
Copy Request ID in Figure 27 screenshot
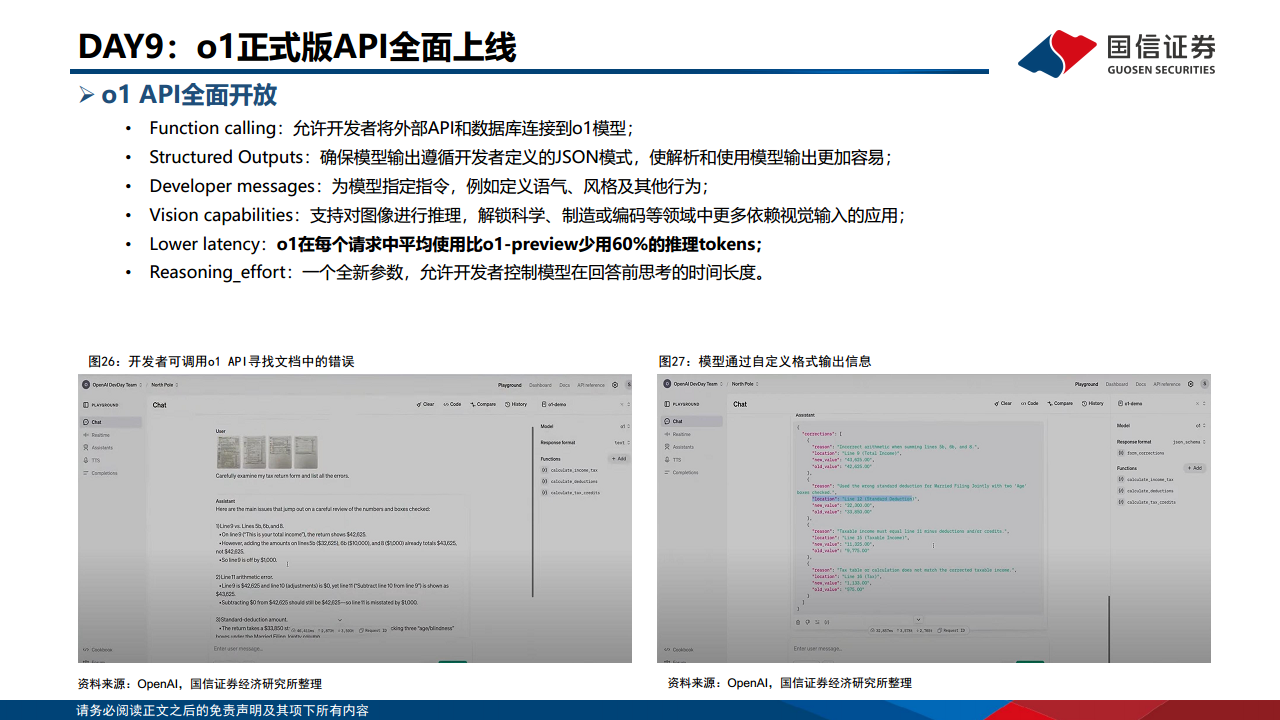tap(953, 630)
